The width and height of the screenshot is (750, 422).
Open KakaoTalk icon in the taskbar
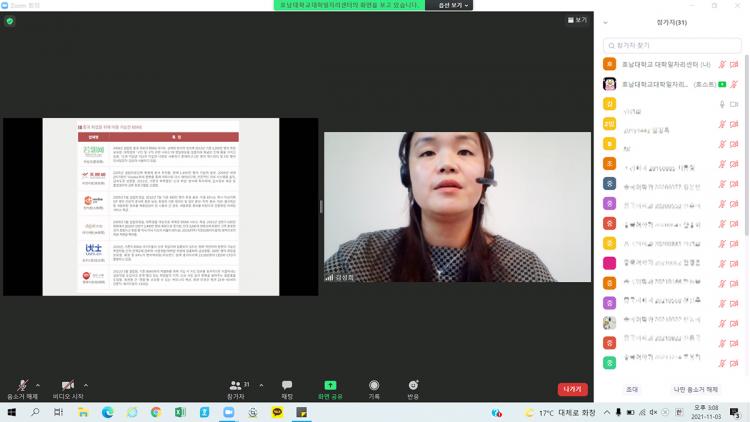(x=277, y=412)
